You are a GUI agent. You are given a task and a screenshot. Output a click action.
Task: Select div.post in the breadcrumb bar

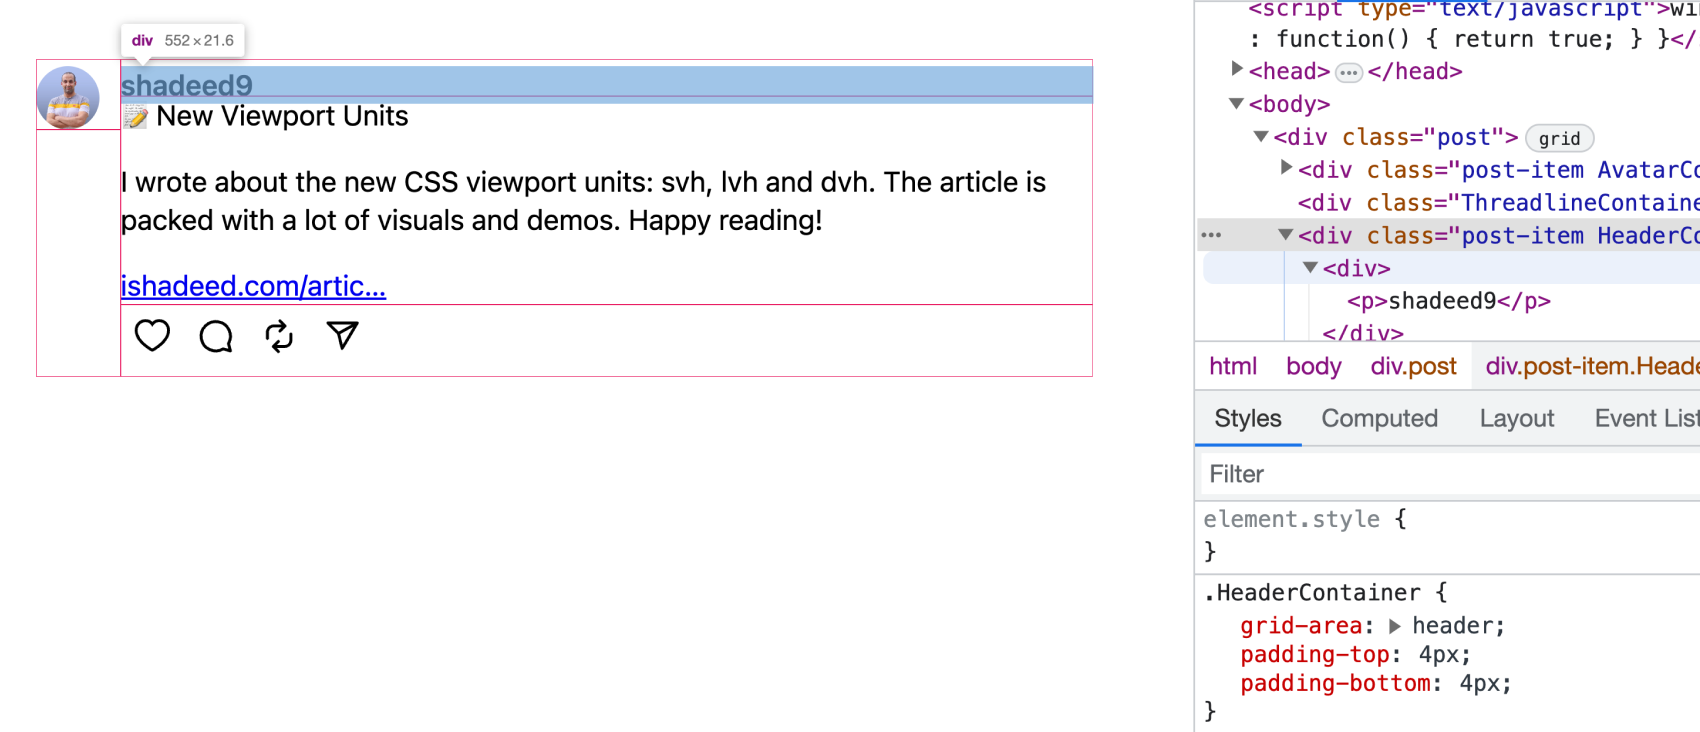[x=1413, y=367]
